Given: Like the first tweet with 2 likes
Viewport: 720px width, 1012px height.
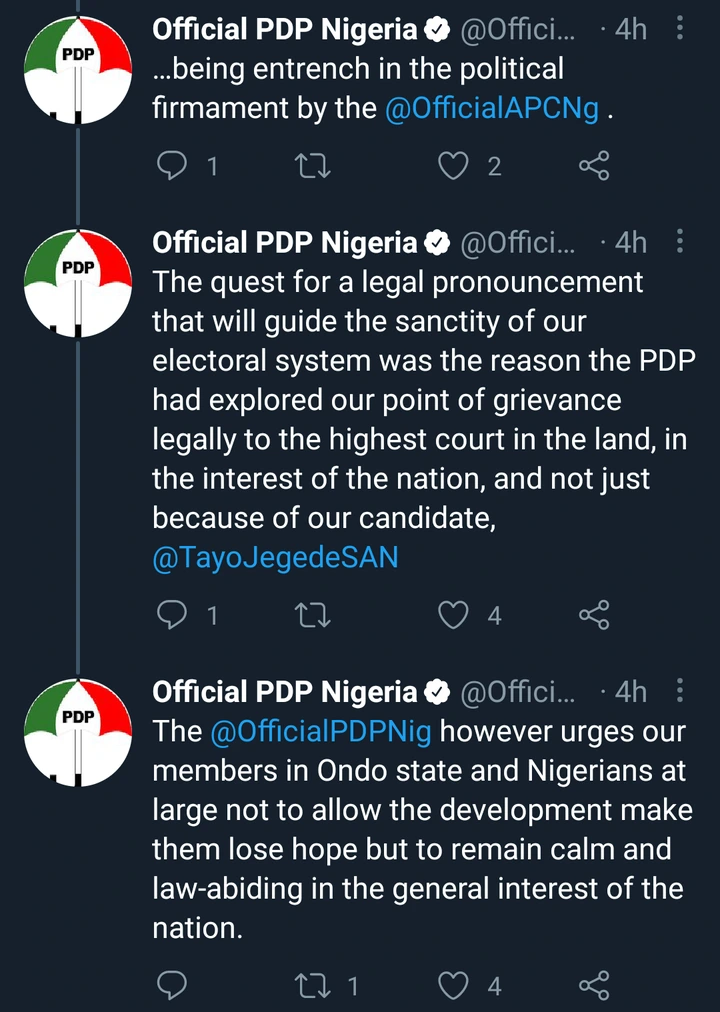Looking at the screenshot, I should (455, 166).
